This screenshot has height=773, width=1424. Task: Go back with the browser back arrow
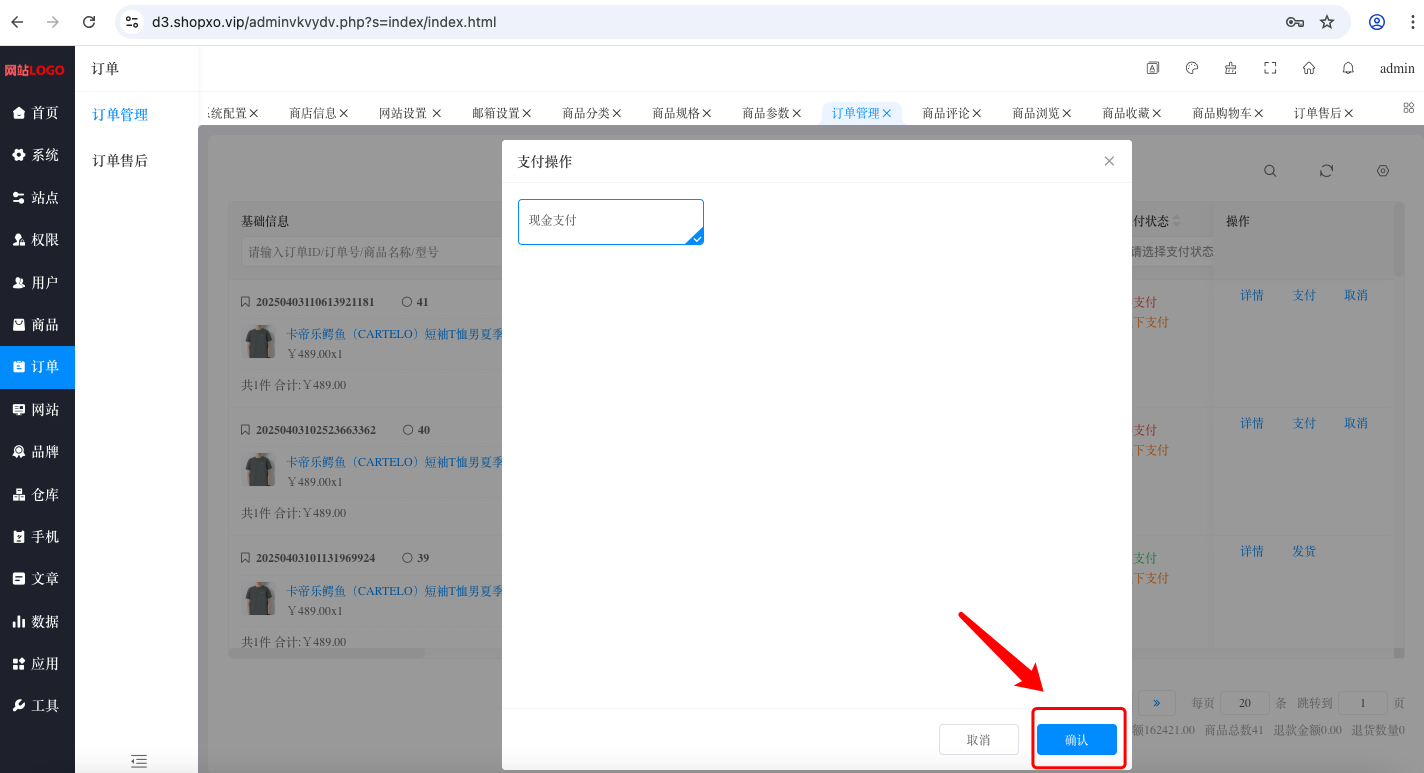pyautogui.click(x=17, y=22)
